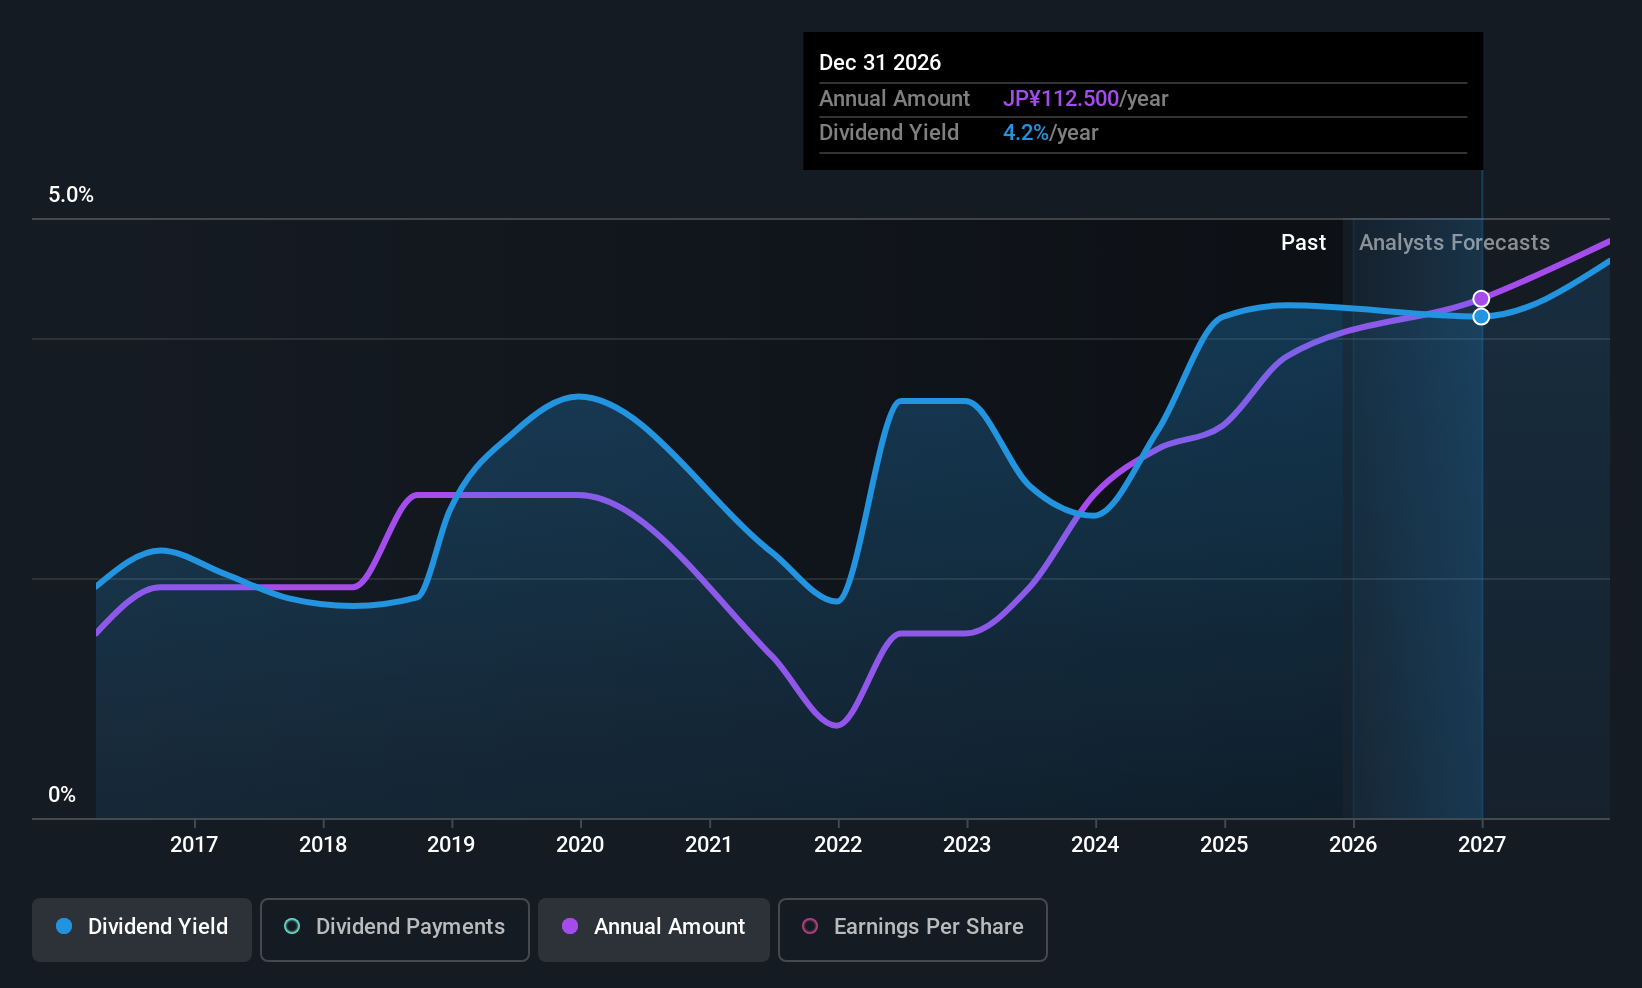1642x988 pixels.
Task: Click the 0% y-axis label
Action: pyautogui.click(x=62, y=795)
